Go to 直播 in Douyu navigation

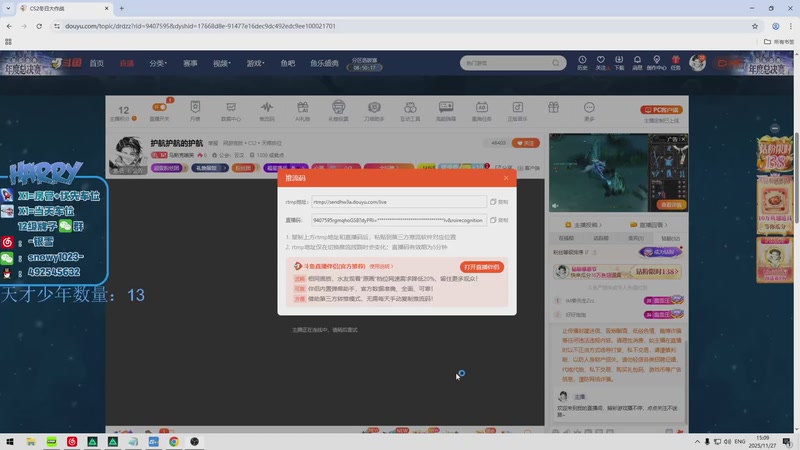point(127,63)
